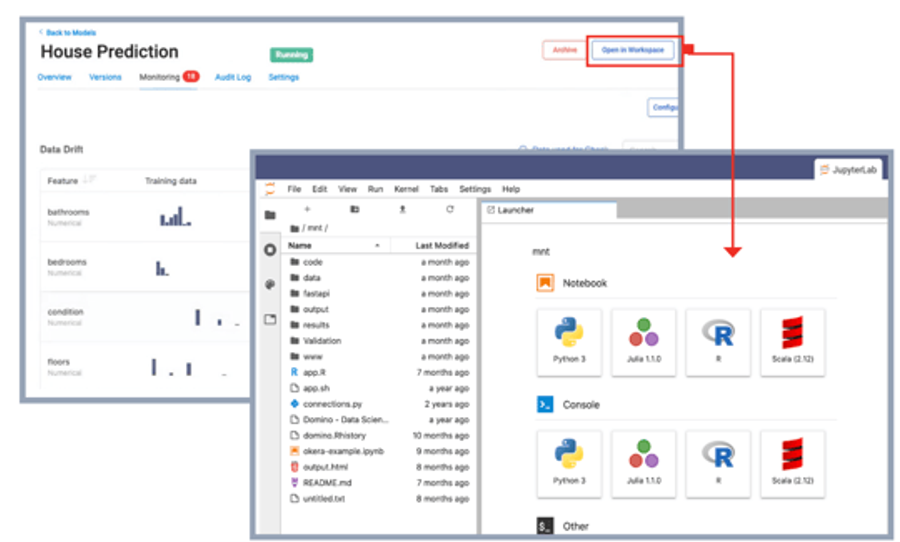Select the Launcher tab
The width and height of the screenshot is (900, 542).
549,210
